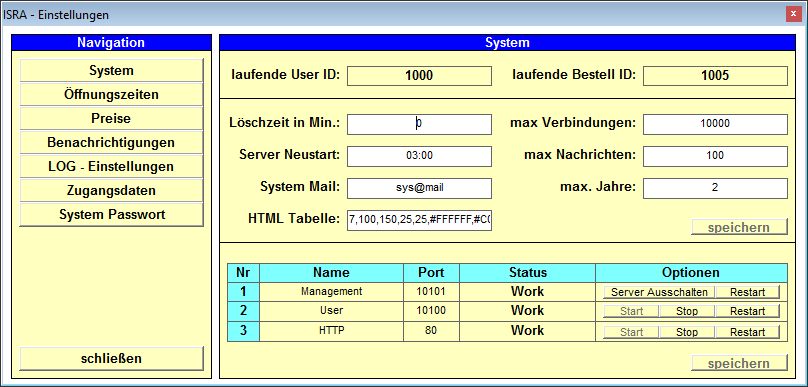Click speichern below the server table

pyautogui.click(x=739, y=363)
